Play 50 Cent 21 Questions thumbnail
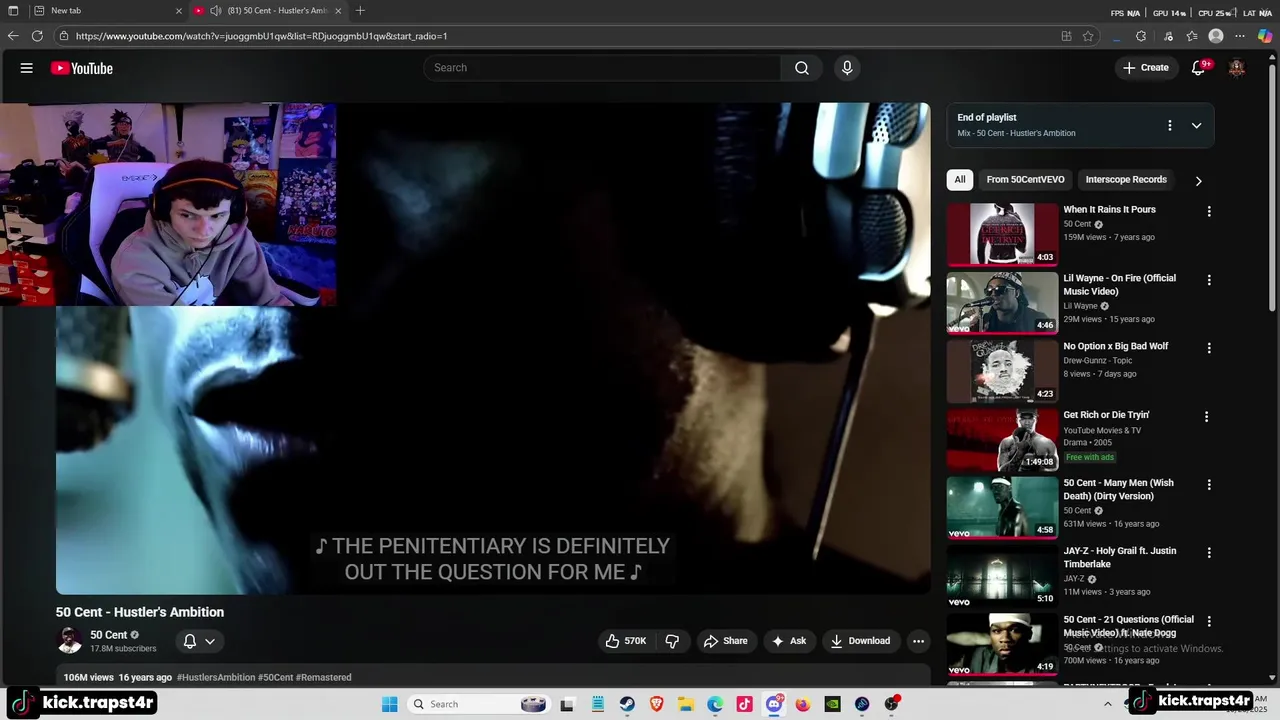This screenshot has height=720, width=1280. click(x=1002, y=644)
